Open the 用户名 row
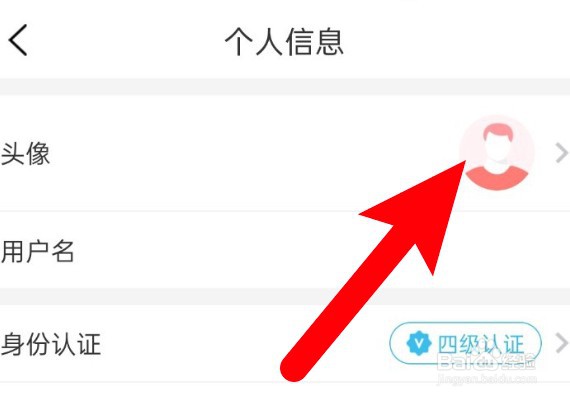 coord(285,250)
